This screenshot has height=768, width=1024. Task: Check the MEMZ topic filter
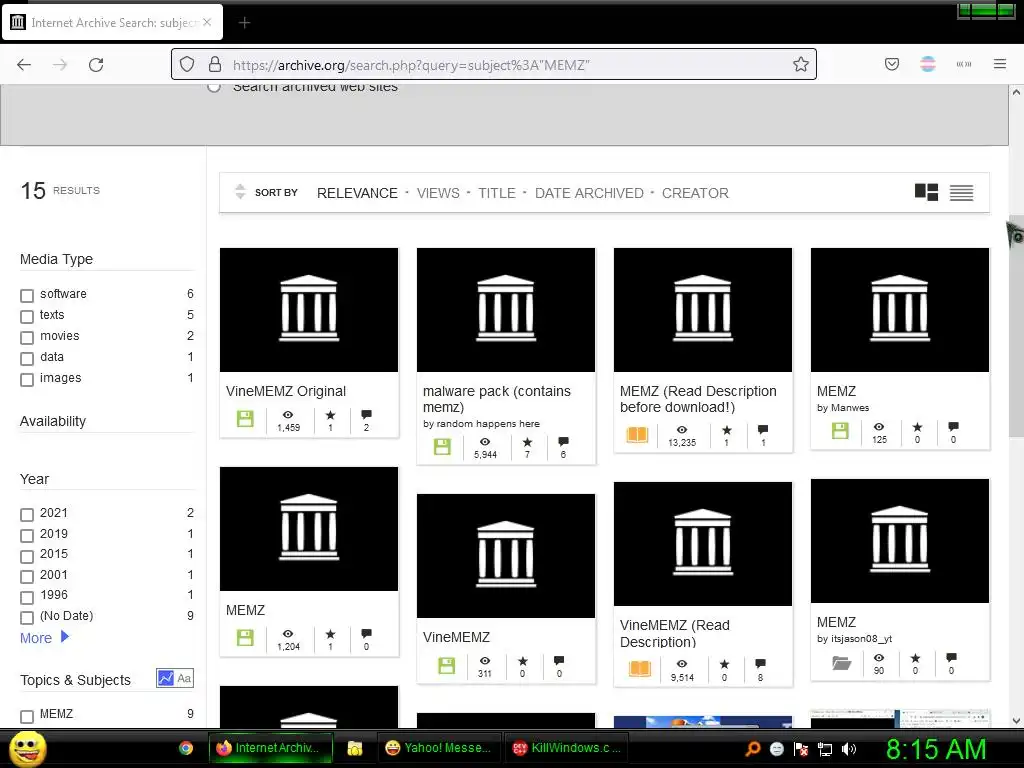pyautogui.click(x=27, y=716)
